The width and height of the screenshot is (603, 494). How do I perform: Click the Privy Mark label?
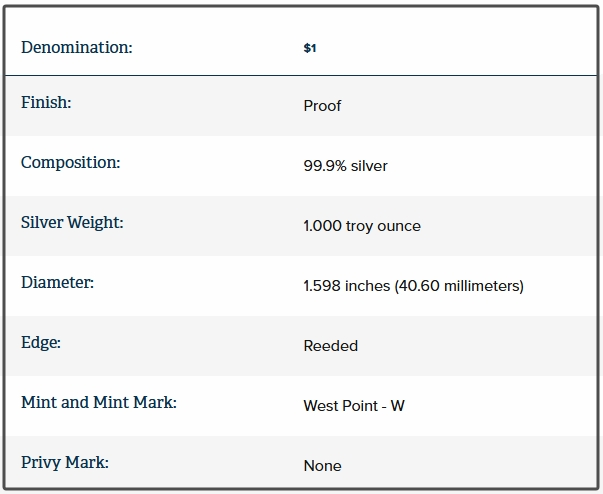65,462
